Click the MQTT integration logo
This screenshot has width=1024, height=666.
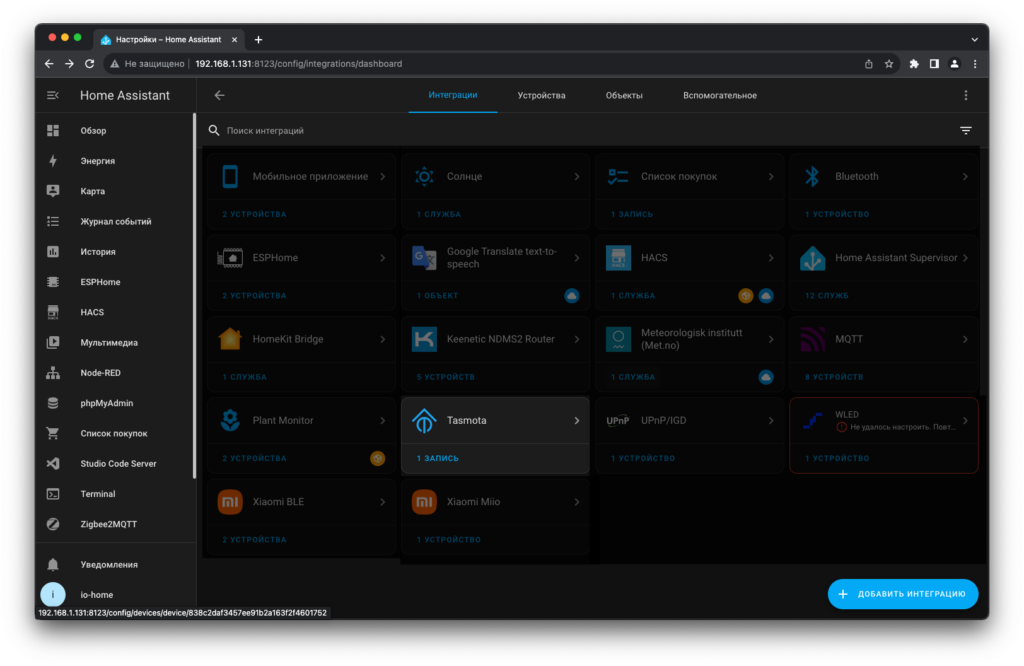pyautogui.click(x=812, y=339)
